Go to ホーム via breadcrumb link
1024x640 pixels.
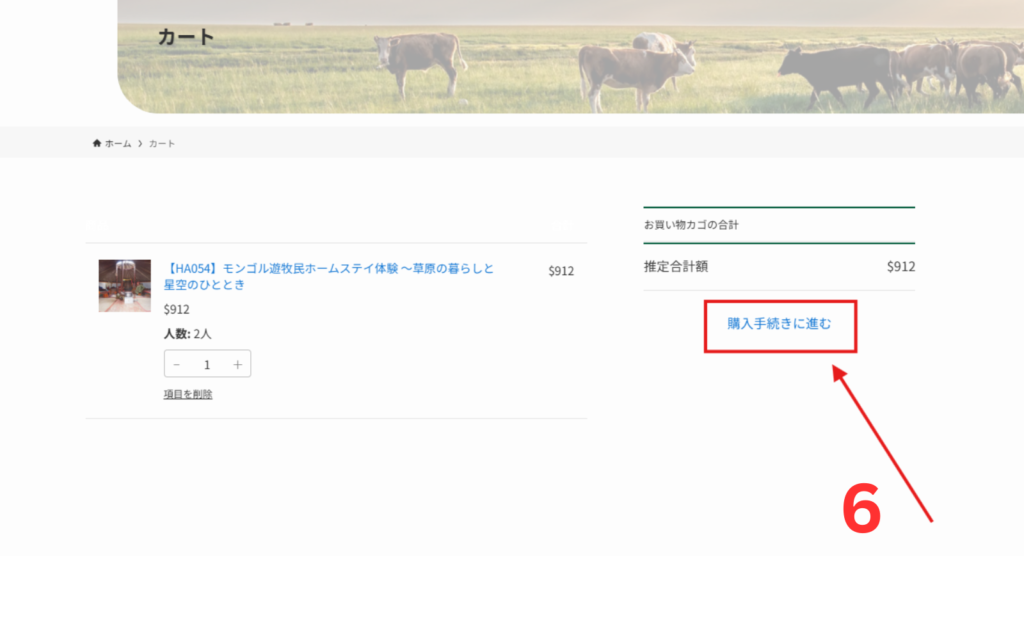click(x=118, y=144)
